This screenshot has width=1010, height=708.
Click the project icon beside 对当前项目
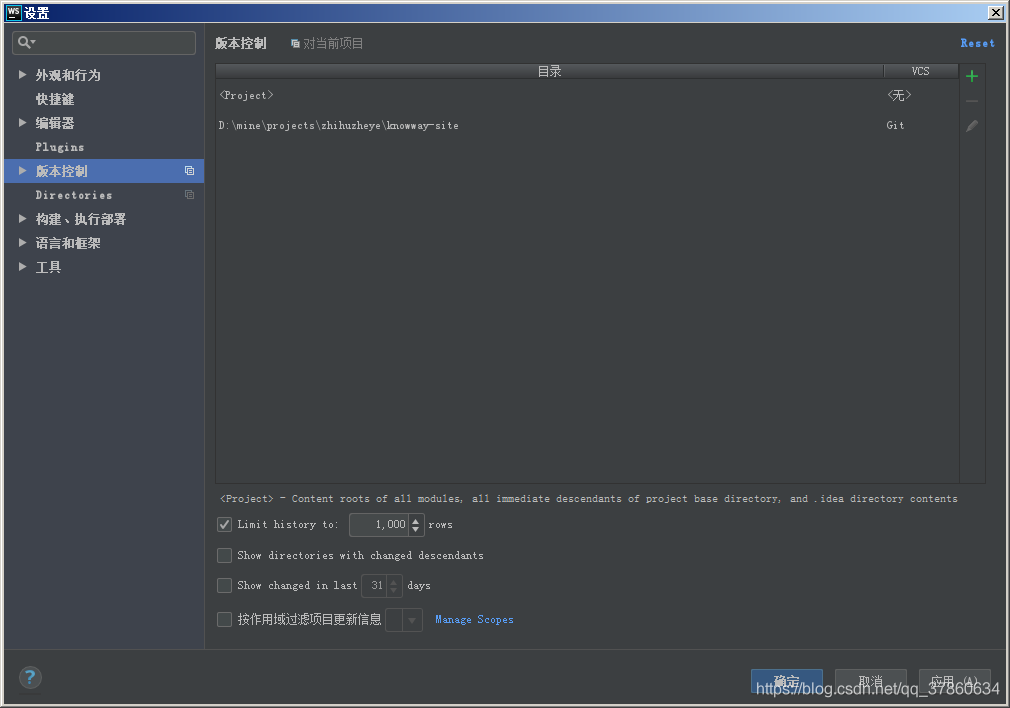tap(295, 43)
